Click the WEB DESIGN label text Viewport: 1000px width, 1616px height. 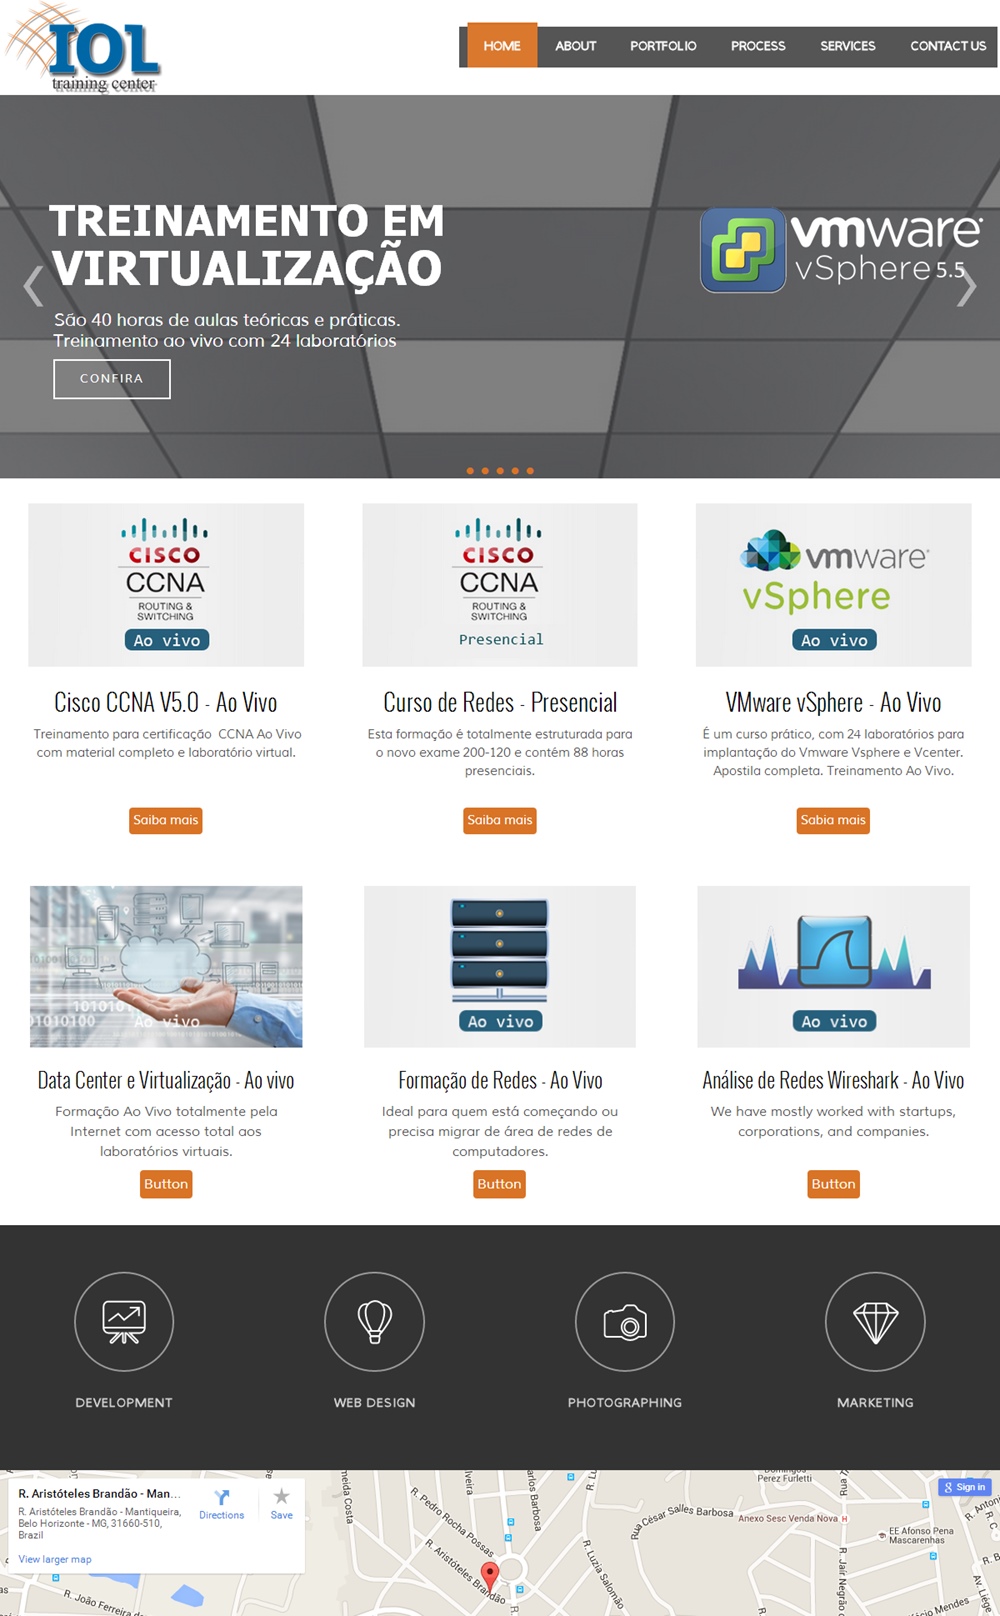coord(375,1403)
